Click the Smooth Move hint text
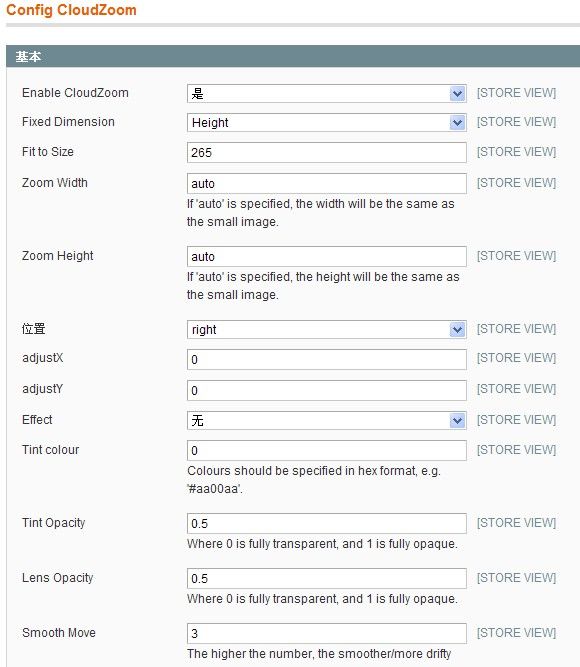Image resolution: width=580 pixels, height=667 pixels. pyautogui.click(x=319, y=654)
